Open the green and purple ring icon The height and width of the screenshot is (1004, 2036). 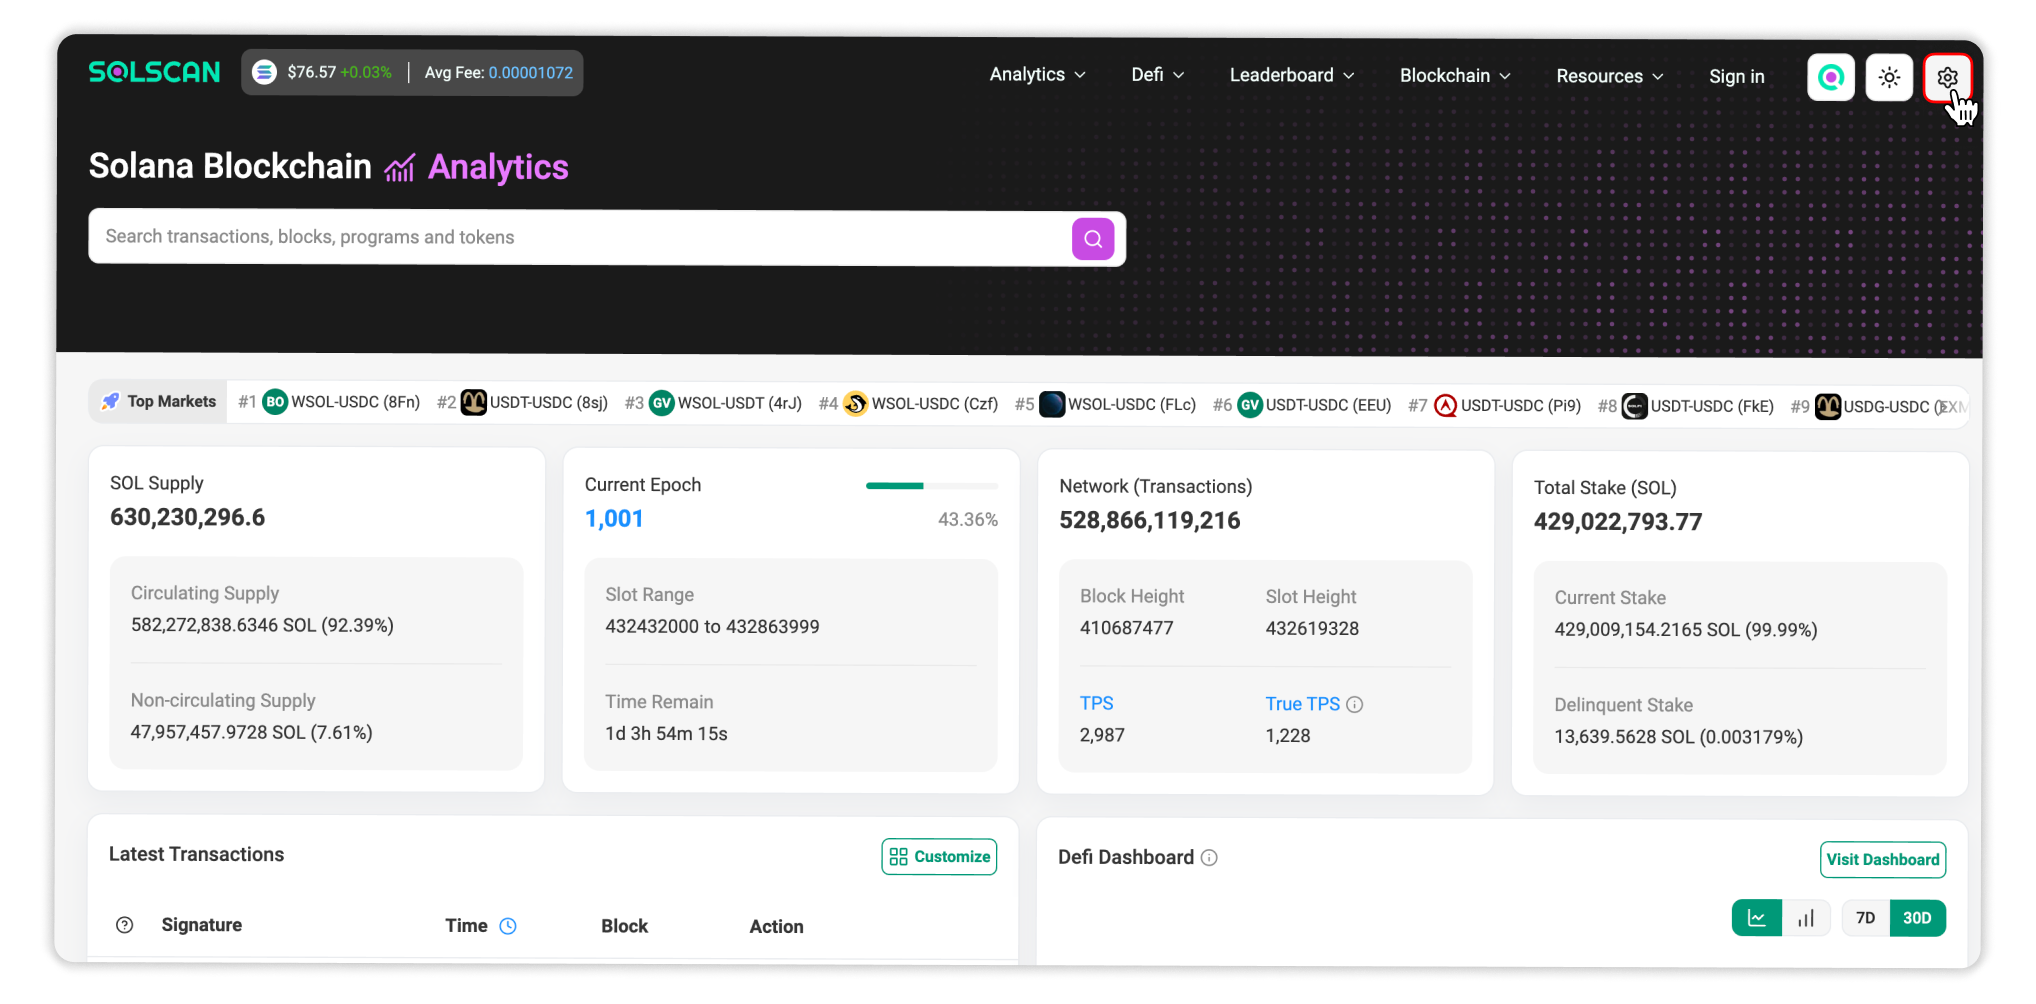1831,77
